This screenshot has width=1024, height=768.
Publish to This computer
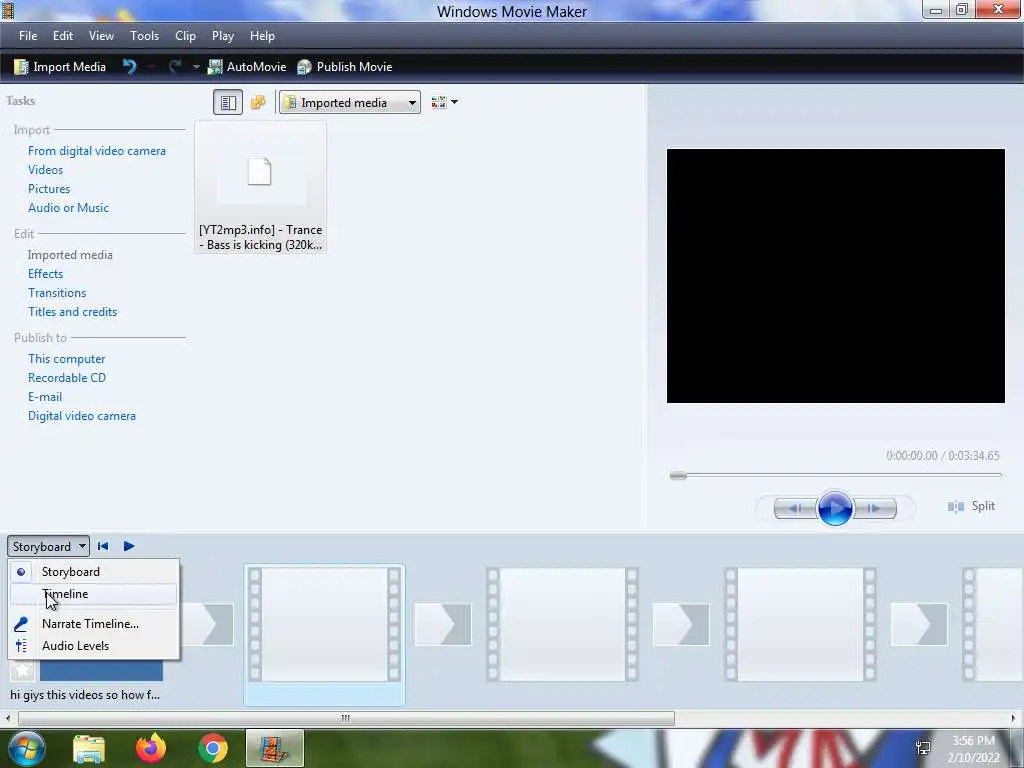[x=66, y=359]
